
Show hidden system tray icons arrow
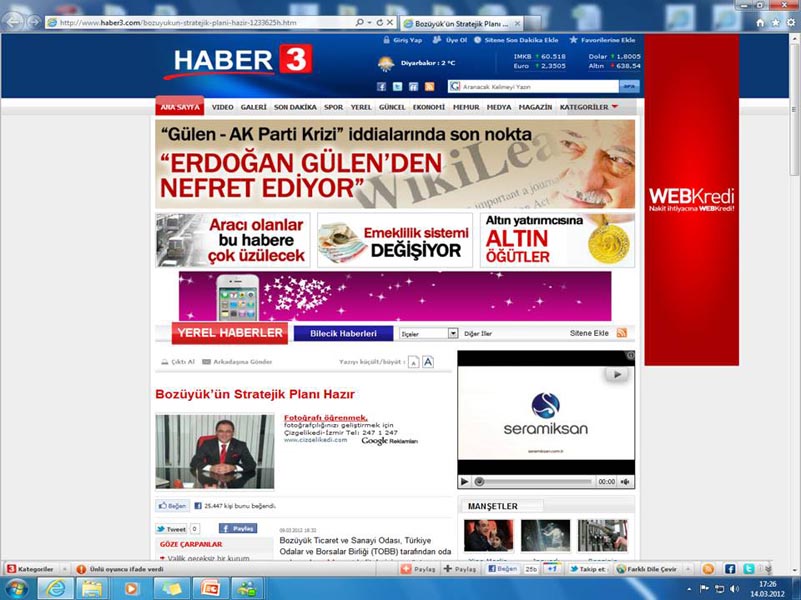[690, 589]
